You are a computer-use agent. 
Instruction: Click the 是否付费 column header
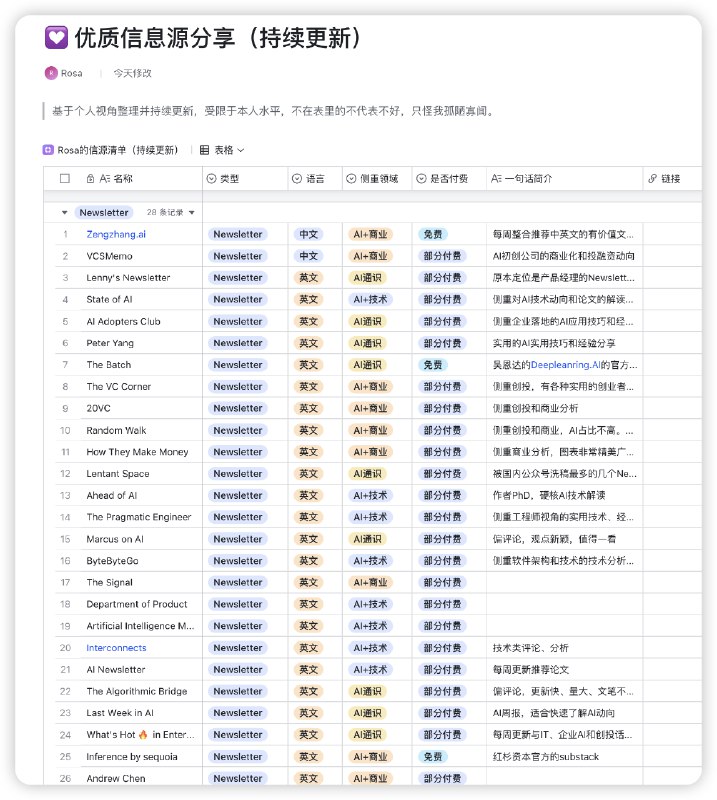click(450, 179)
